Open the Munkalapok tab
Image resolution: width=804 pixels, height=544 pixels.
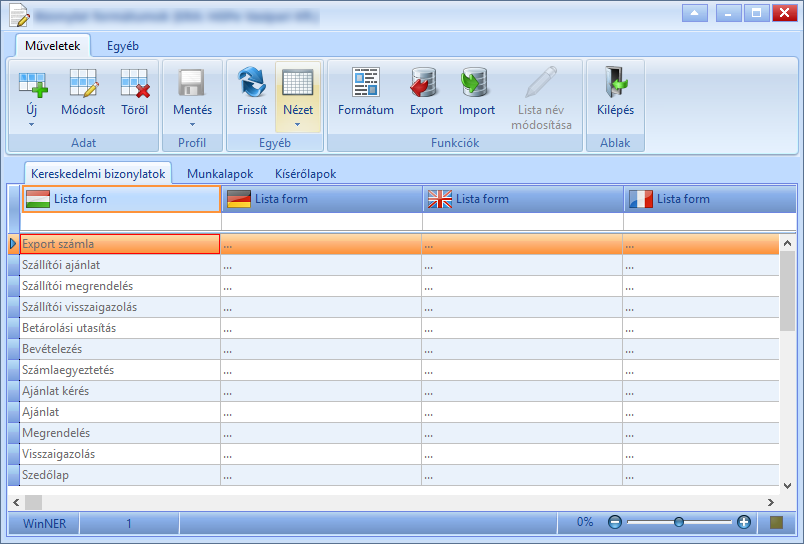tap(220, 174)
